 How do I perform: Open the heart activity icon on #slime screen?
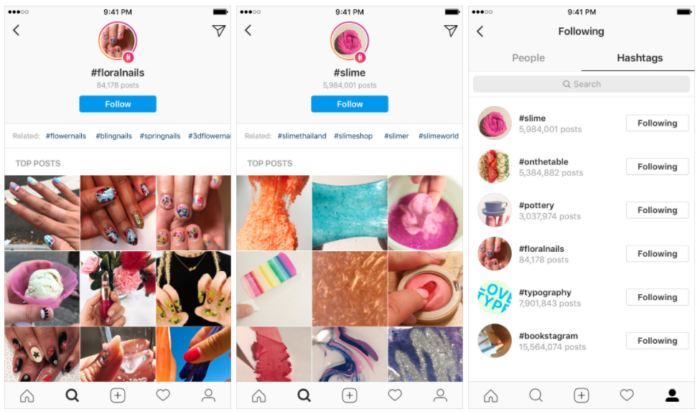point(395,395)
